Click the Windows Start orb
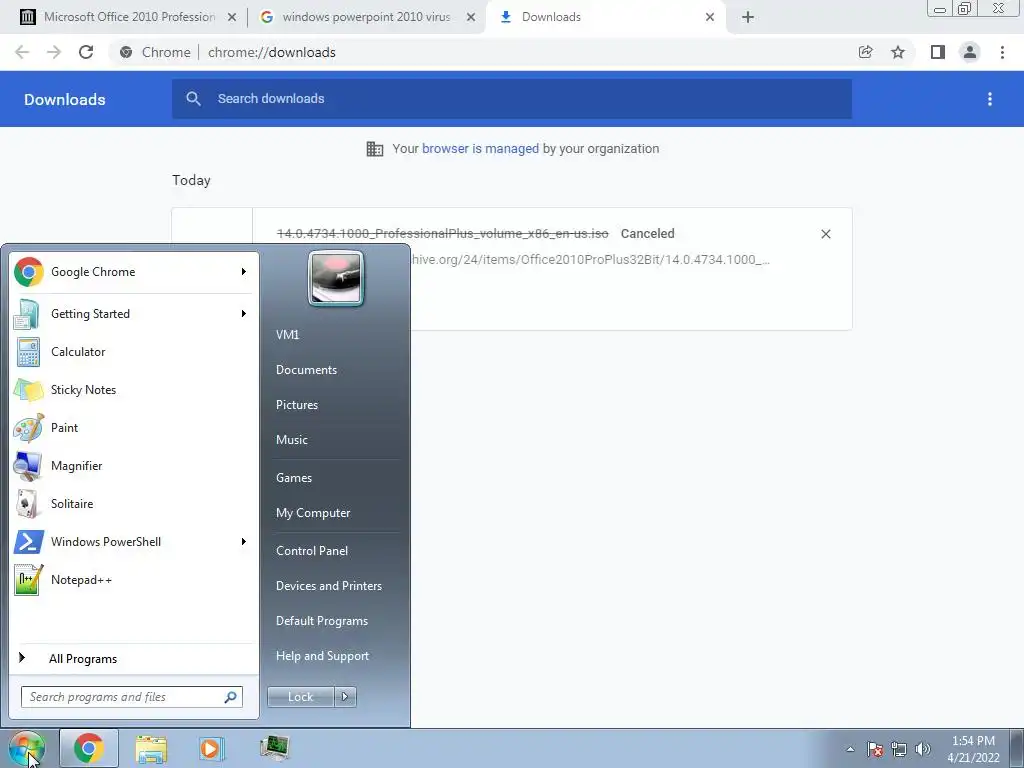Image resolution: width=1024 pixels, height=768 pixels. (x=25, y=748)
